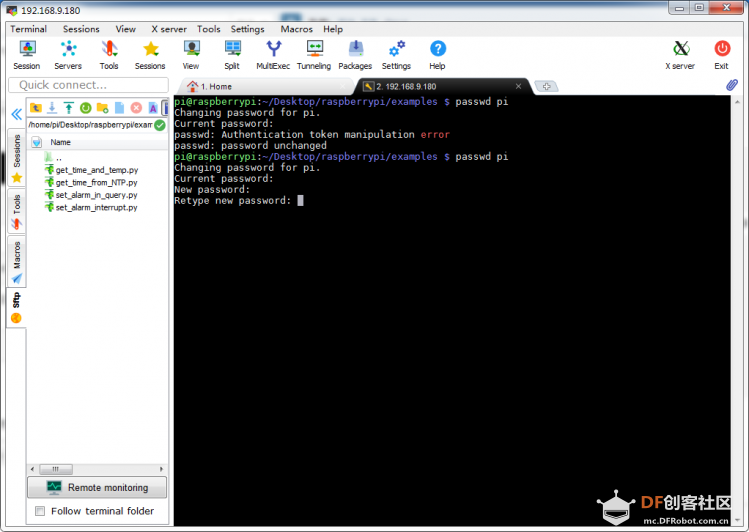Open the Packages toolbar icon
The width and height of the screenshot is (749, 532).
[x=355, y=55]
